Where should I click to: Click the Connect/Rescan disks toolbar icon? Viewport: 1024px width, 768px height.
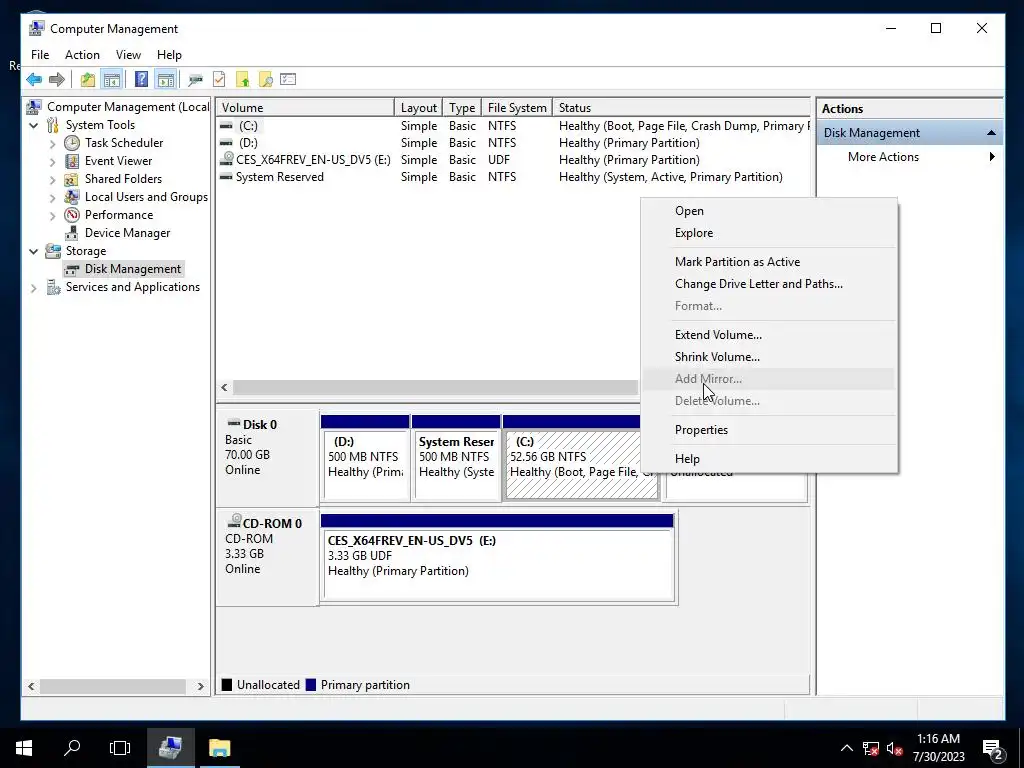click(195, 80)
